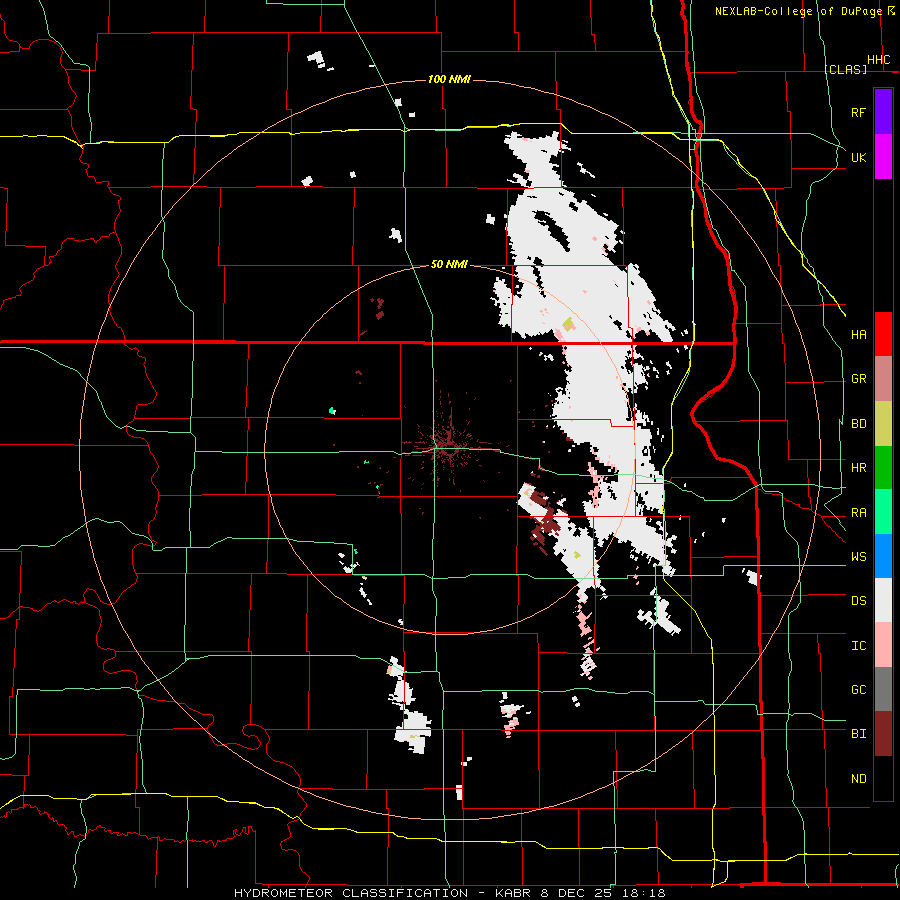Screen dimensions: 900x900
Task: Click the BI legend label
Action: tap(858, 734)
